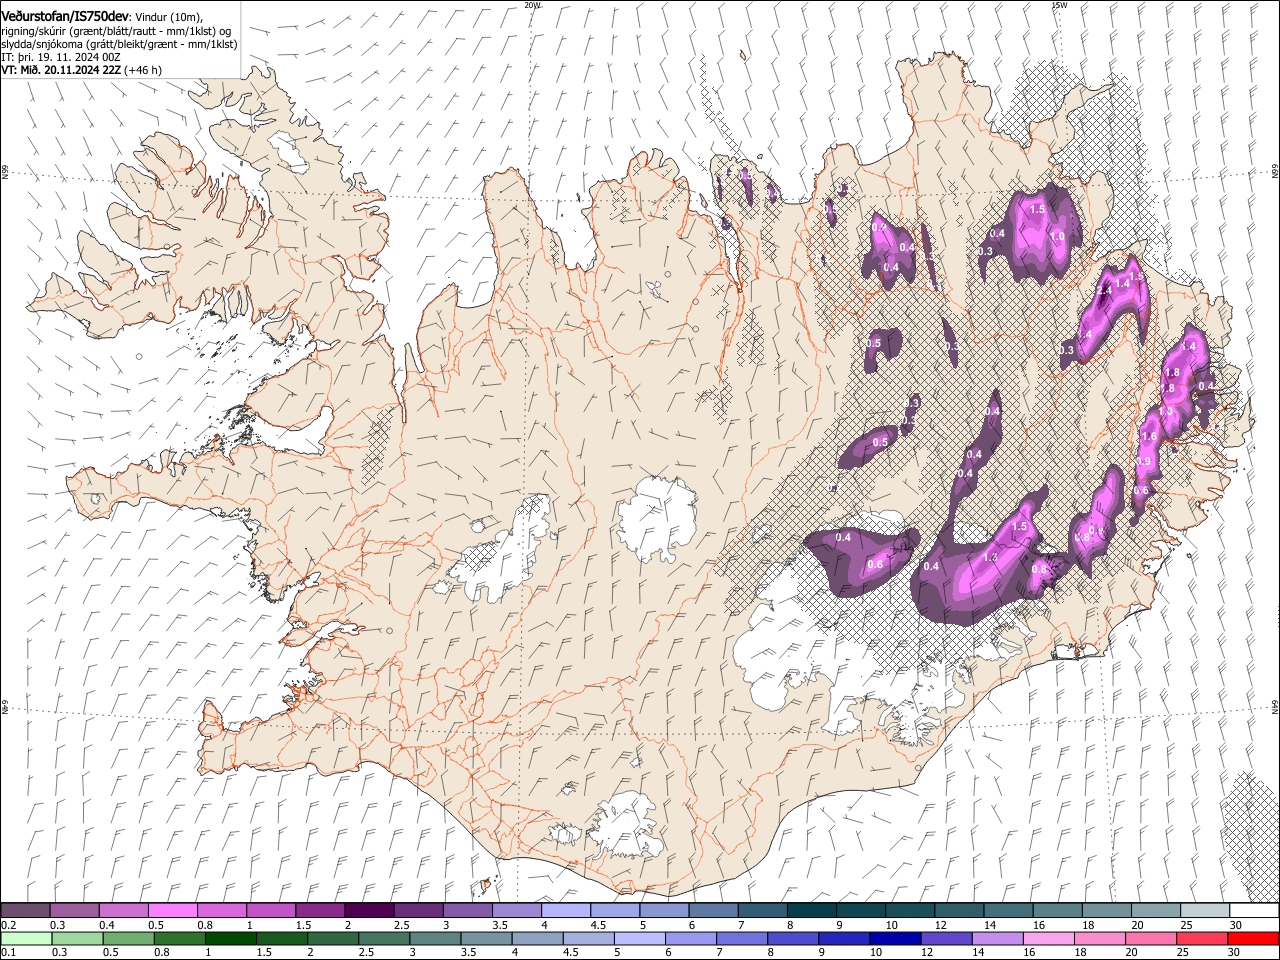1280x960 pixels.
Task: Click the 1.6 precipitation value on the map
Action: tap(1149, 436)
